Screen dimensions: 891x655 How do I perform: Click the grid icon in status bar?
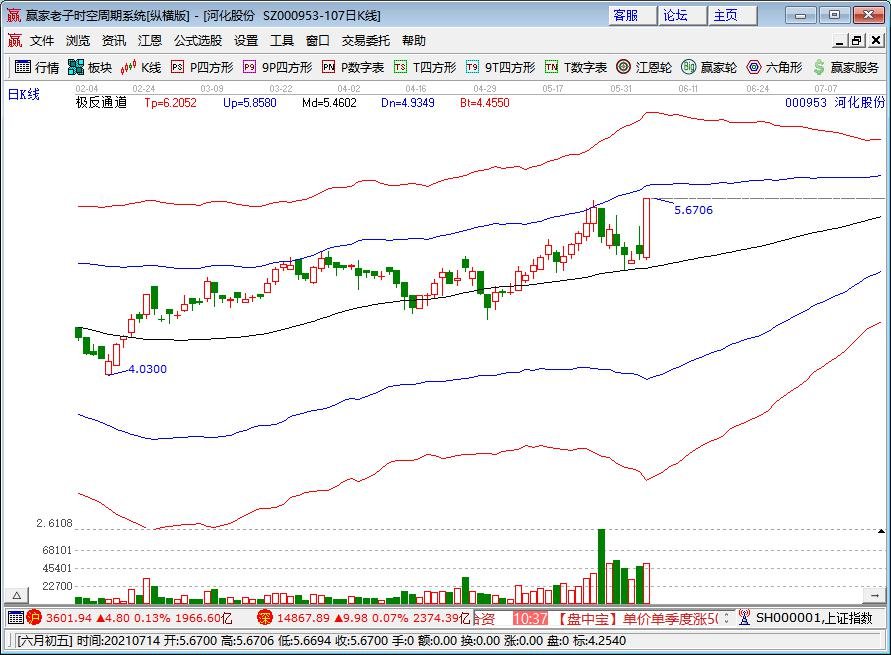pyautogui.click(x=16, y=617)
